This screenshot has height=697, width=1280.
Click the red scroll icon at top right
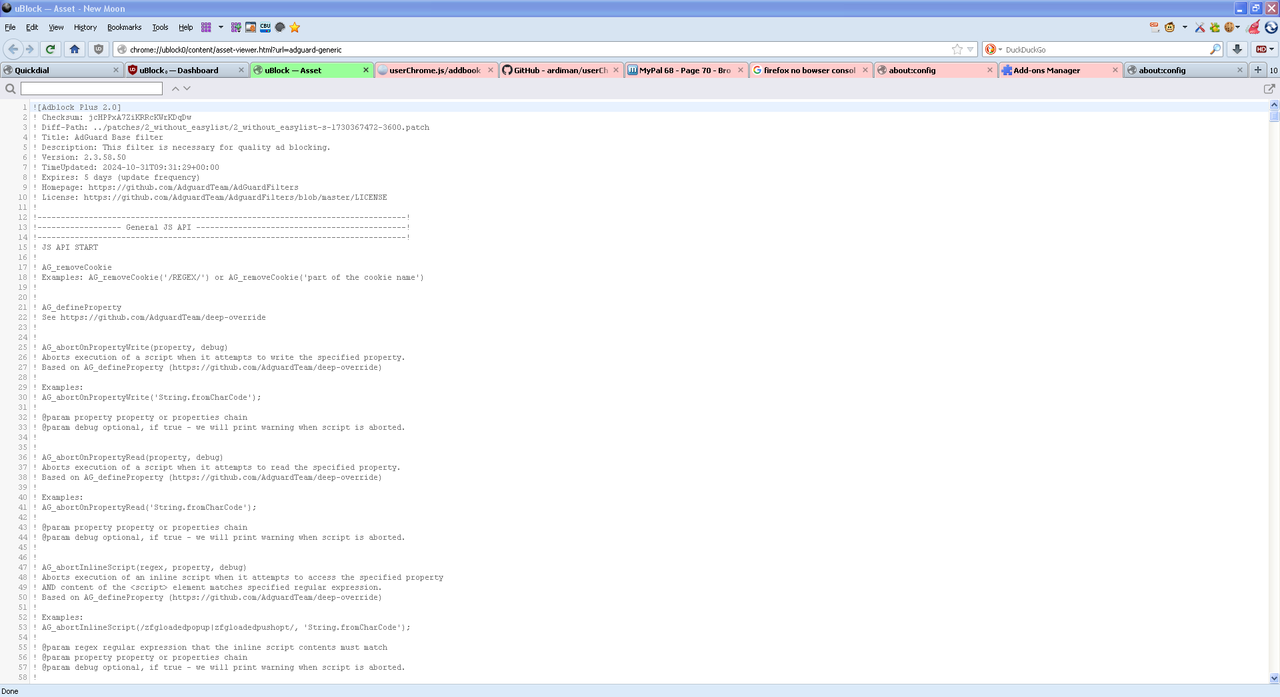click(x=1154, y=27)
